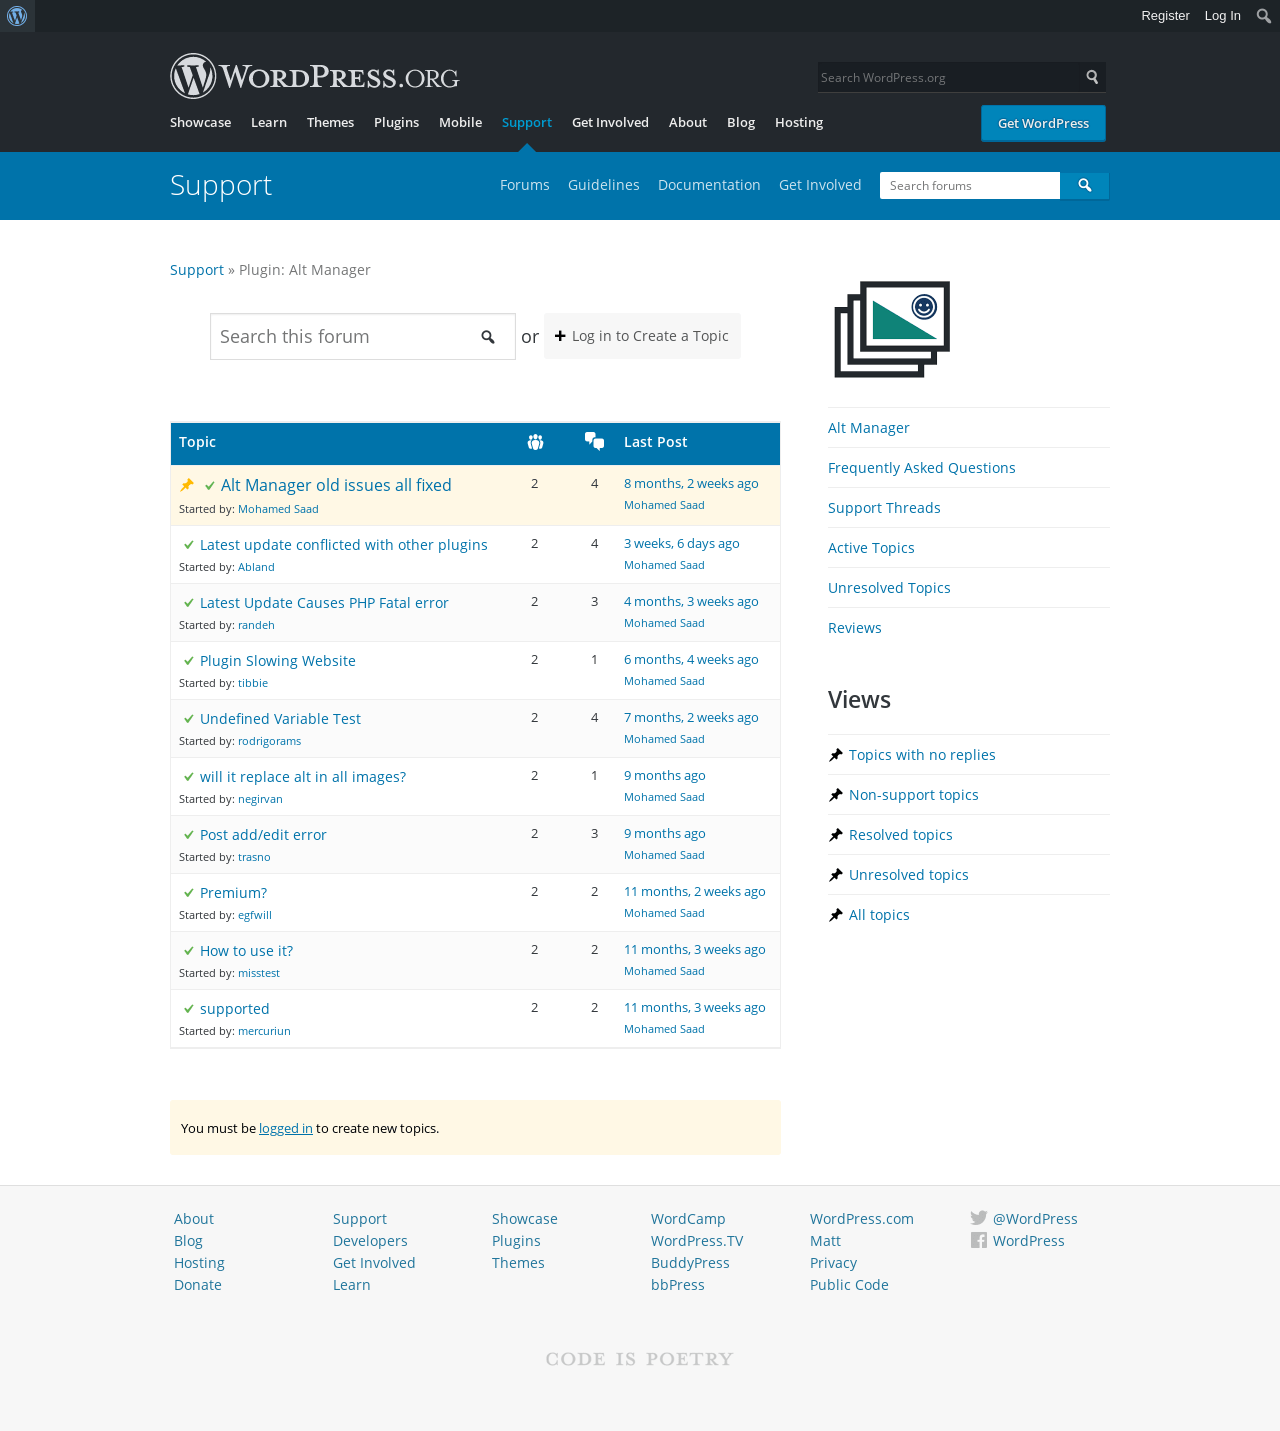Click Log in to Create a Topic button
This screenshot has width=1280, height=1431.
pyautogui.click(x=642, y=336)
